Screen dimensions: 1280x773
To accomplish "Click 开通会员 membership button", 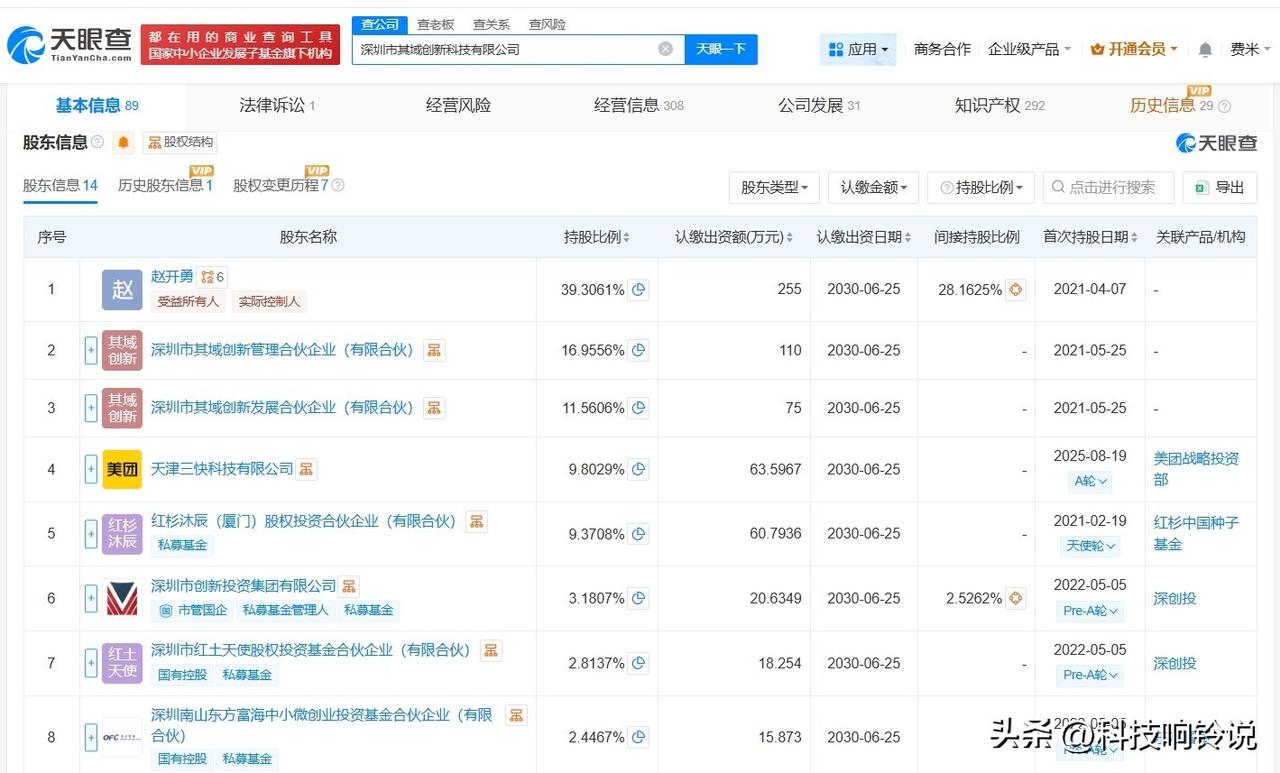I will [1134, 49].
